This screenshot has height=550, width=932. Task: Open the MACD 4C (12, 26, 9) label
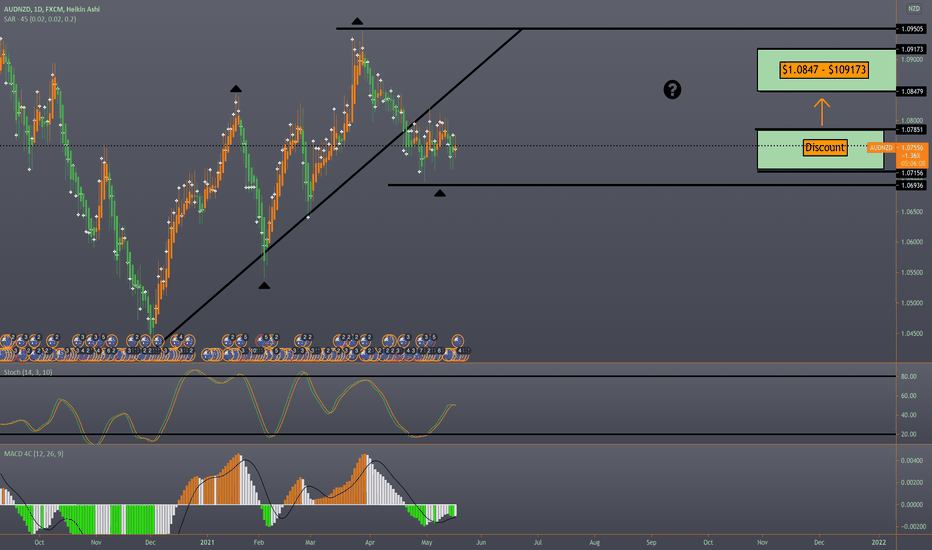pos(34,454)
